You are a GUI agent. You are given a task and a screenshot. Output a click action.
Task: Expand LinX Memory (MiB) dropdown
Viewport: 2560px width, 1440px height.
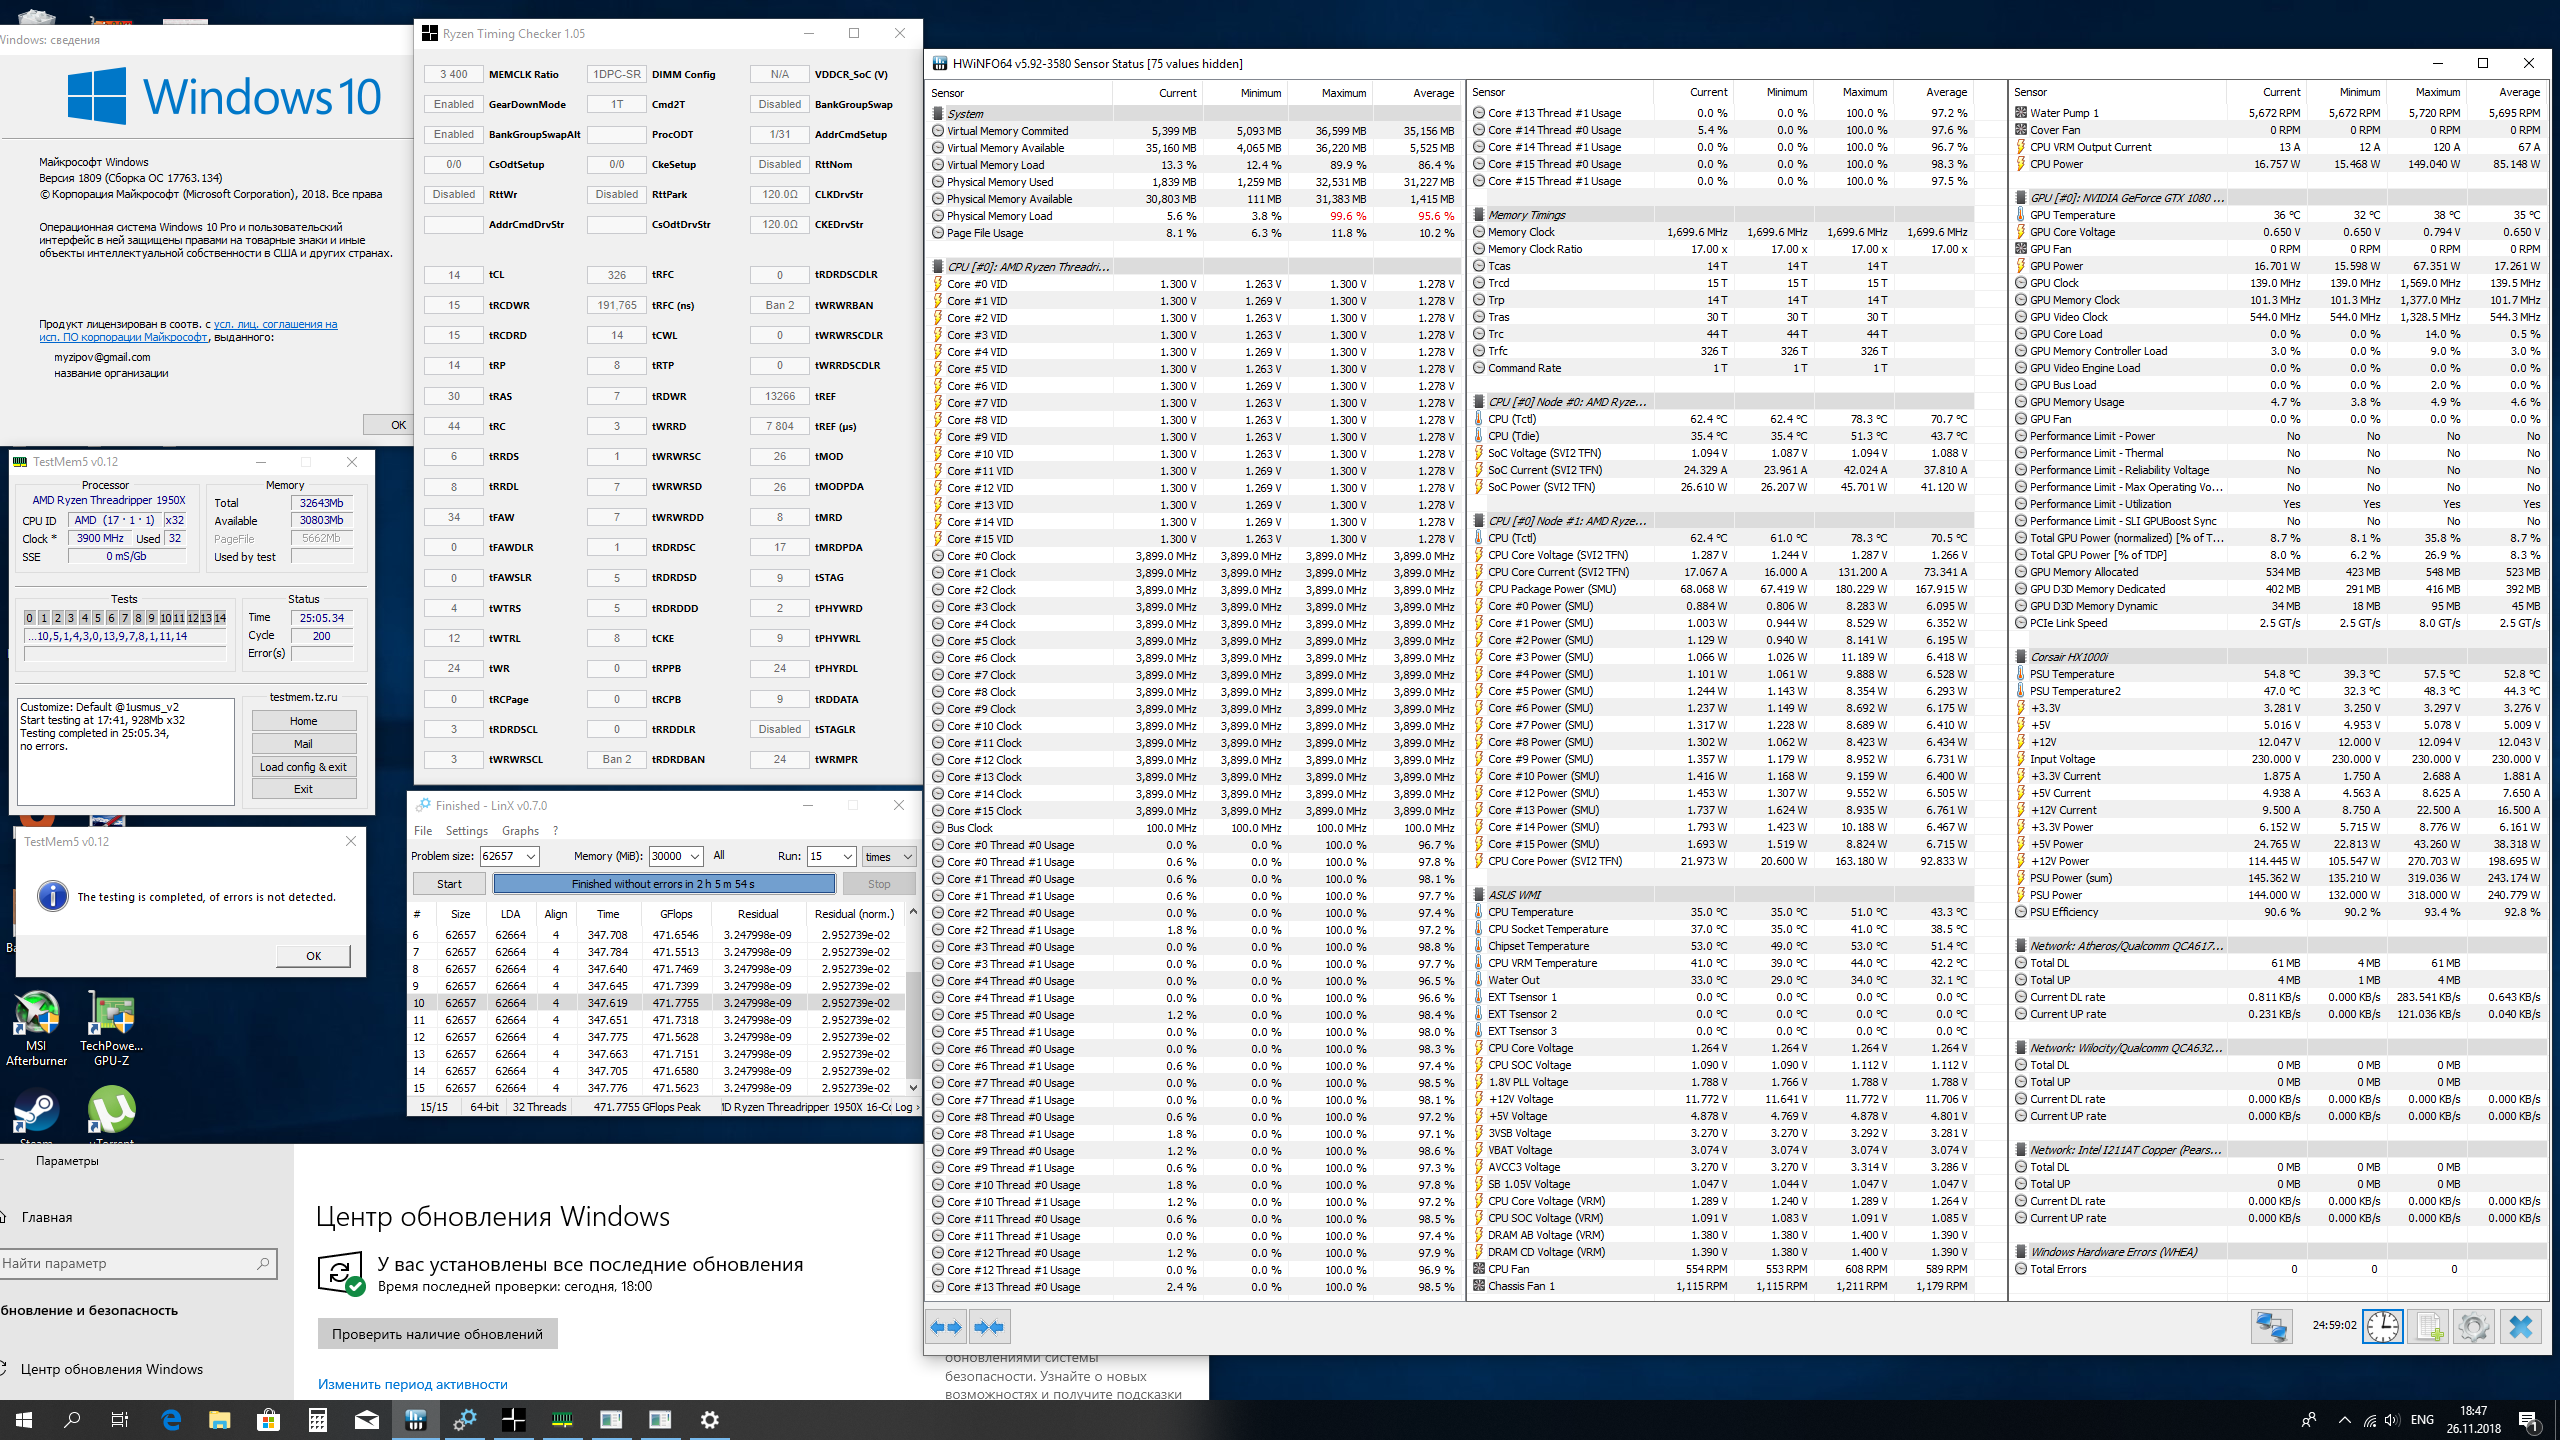(694, 856)
